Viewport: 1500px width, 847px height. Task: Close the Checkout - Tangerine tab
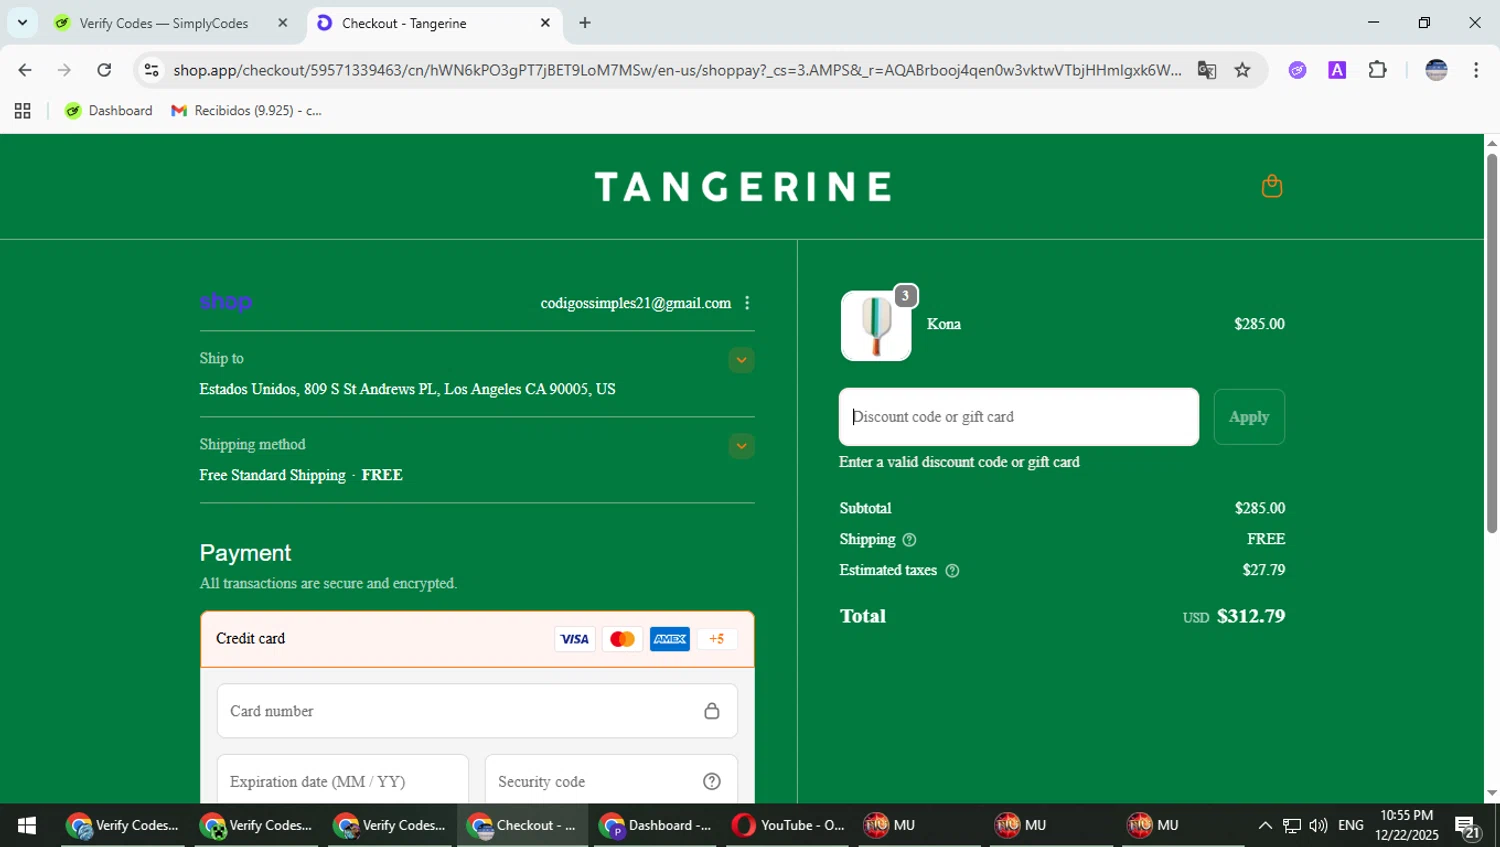[x=545, y=23]
